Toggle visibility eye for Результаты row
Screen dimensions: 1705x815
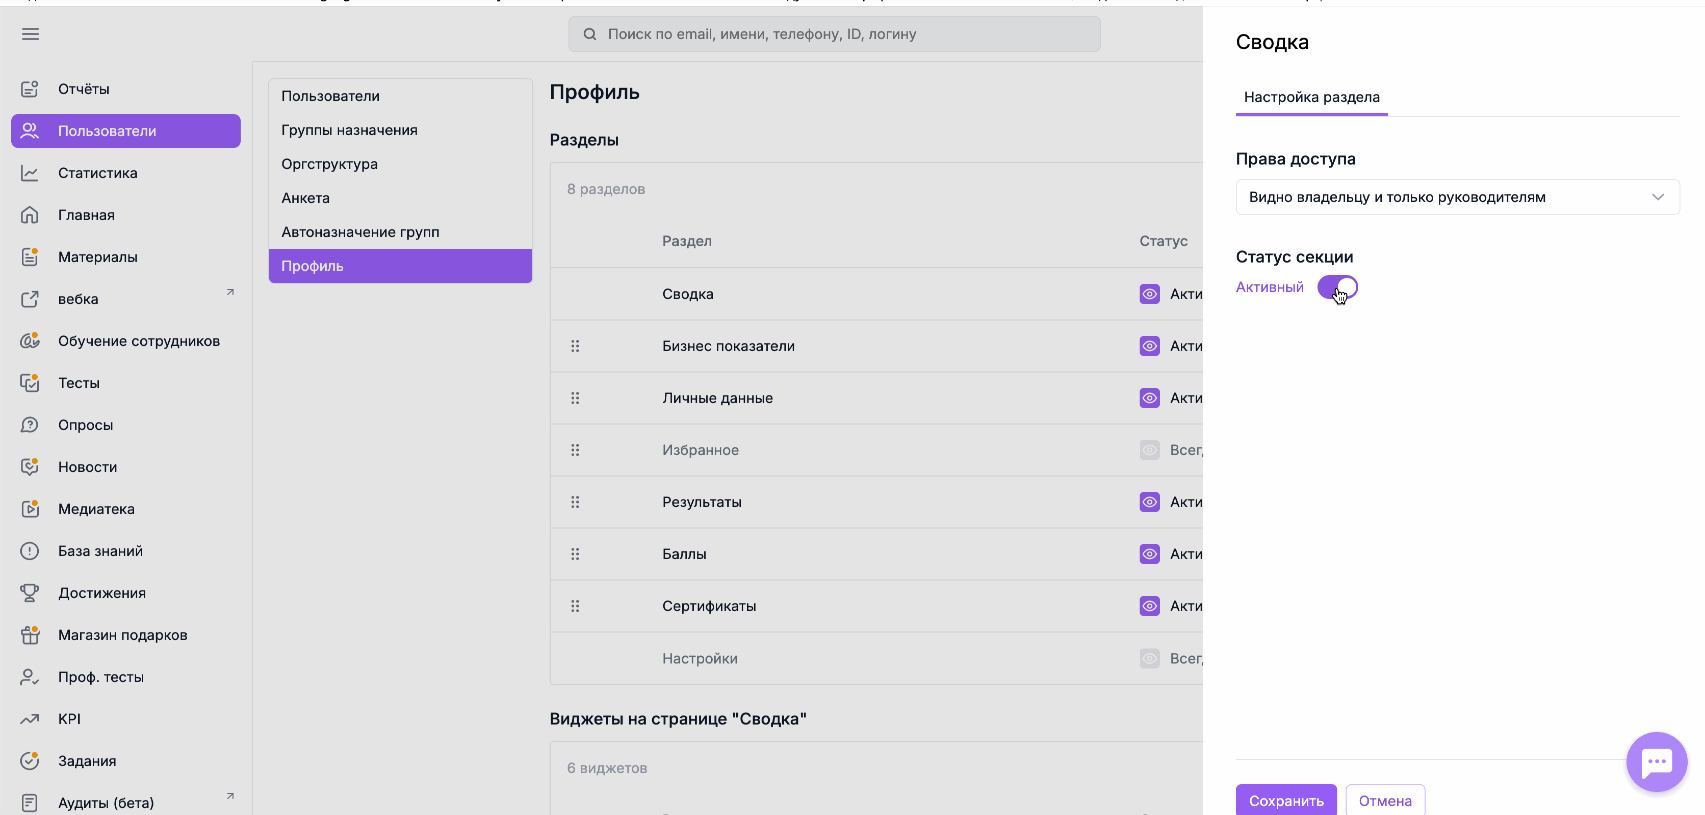coord(1150,502)
